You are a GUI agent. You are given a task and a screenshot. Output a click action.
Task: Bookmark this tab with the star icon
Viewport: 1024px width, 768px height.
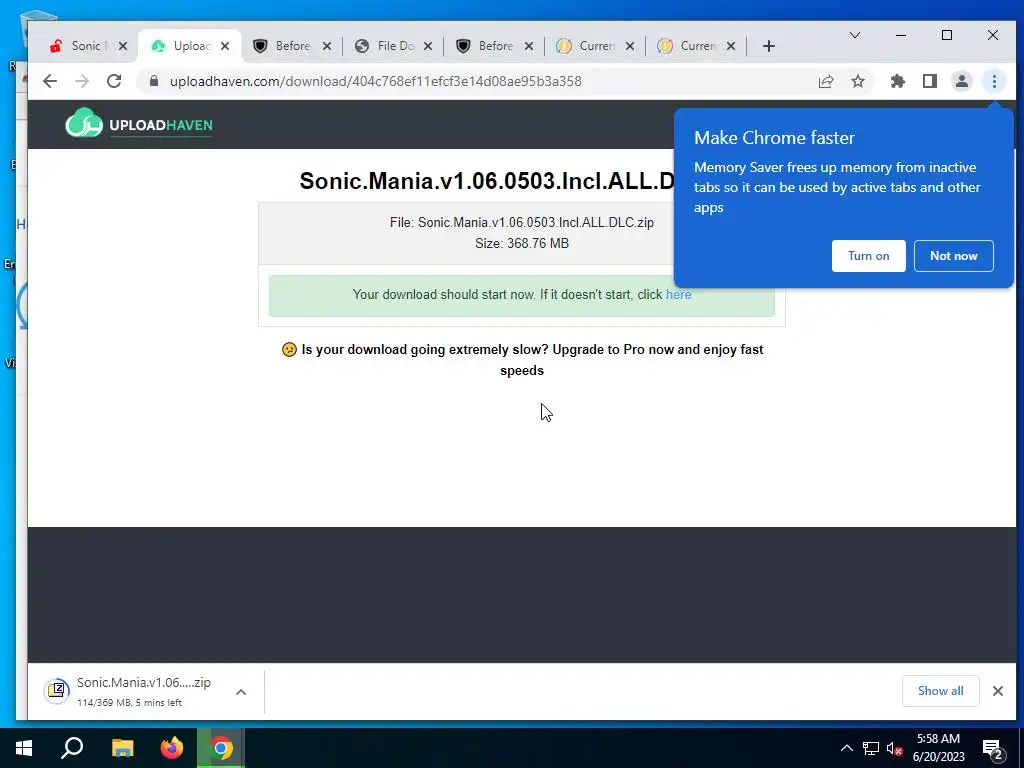click(857, 81)
